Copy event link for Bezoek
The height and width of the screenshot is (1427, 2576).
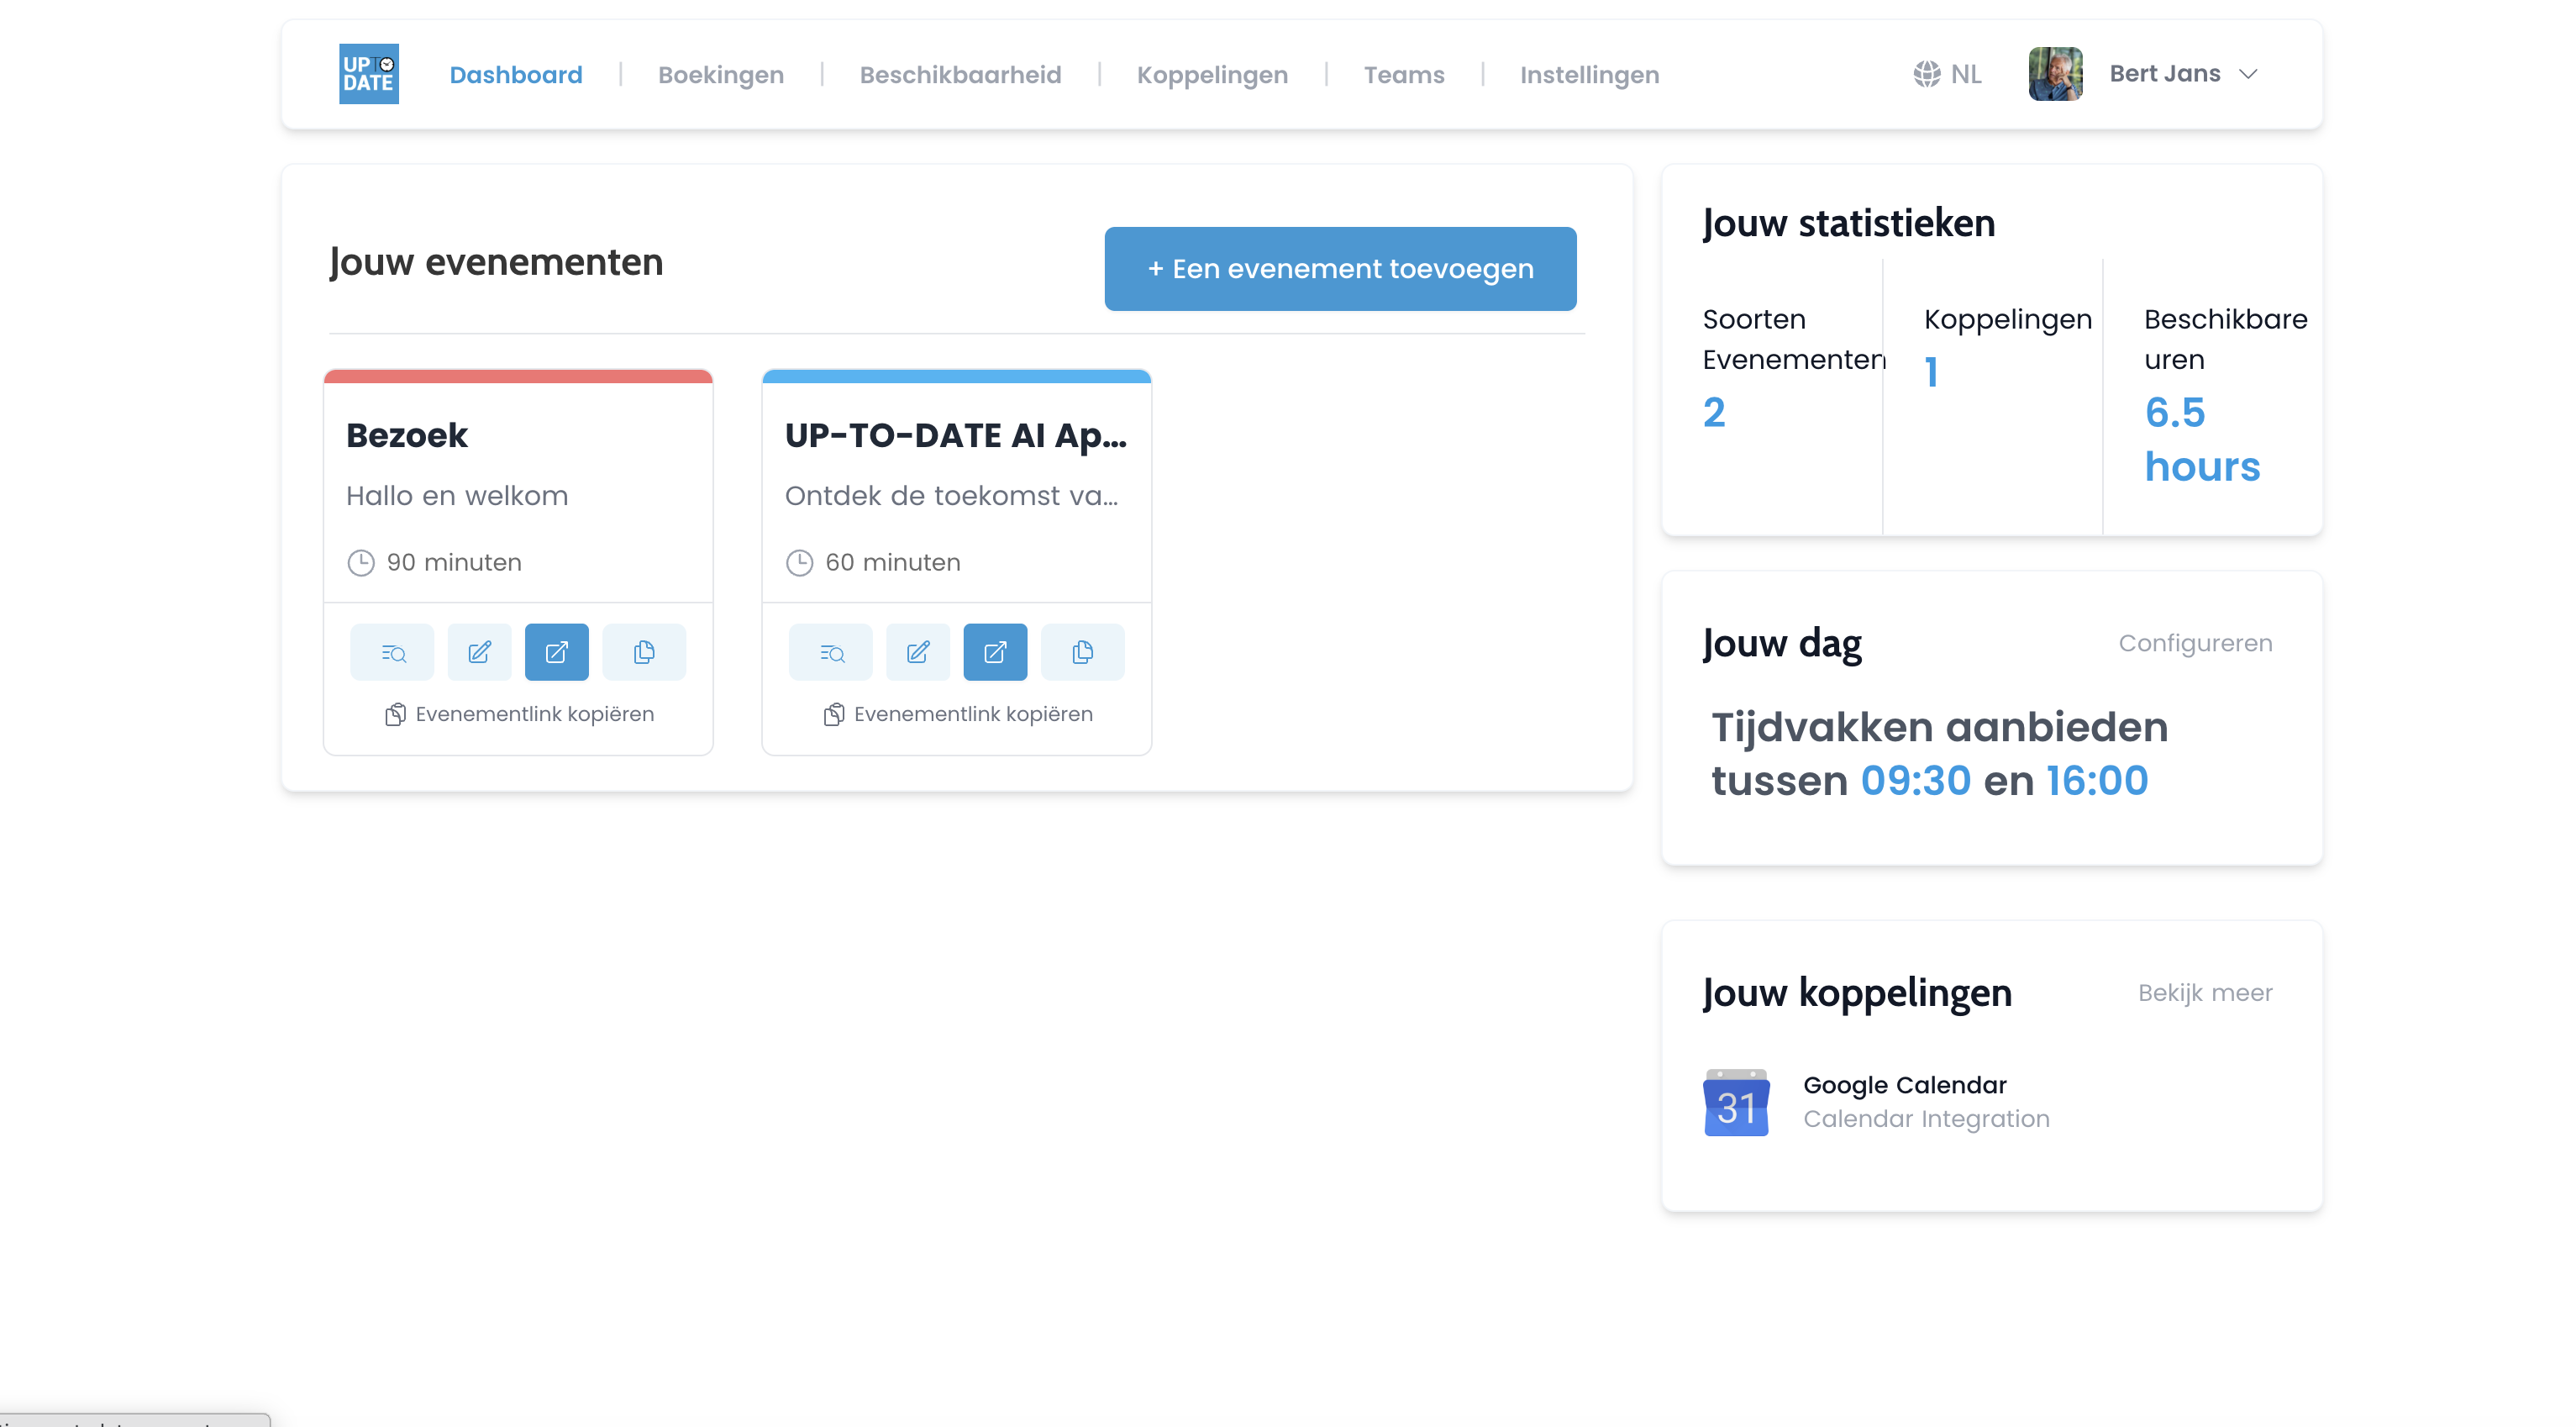click(x=520, y=714)
